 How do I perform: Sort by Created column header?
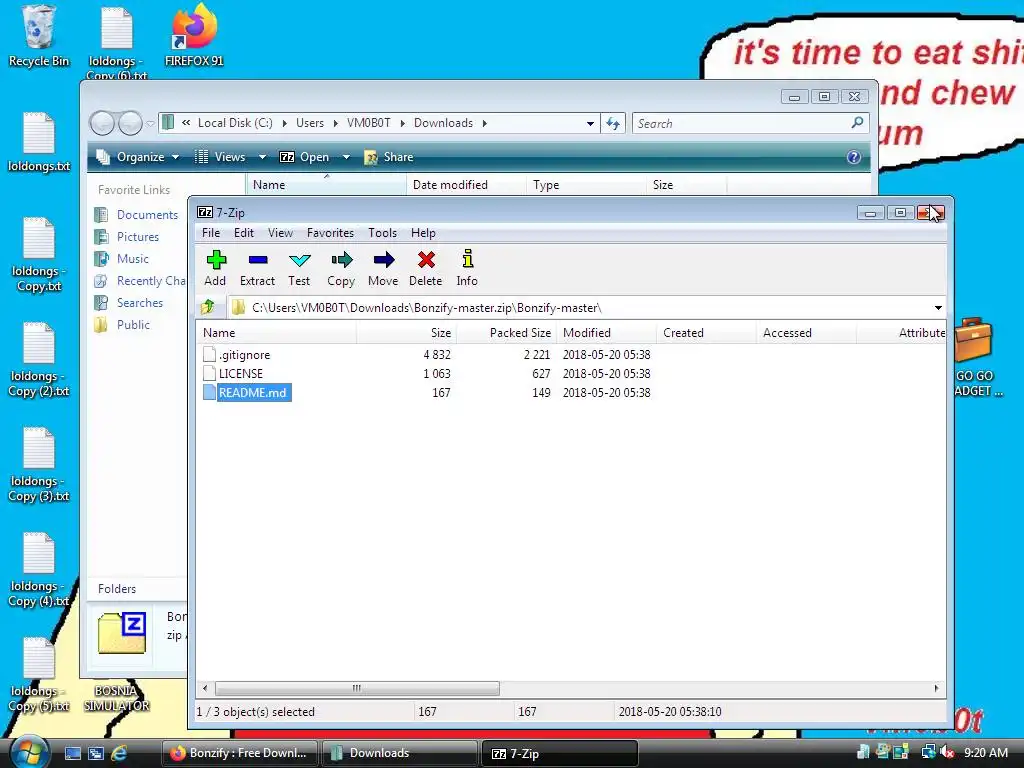(x=706, y=333)
